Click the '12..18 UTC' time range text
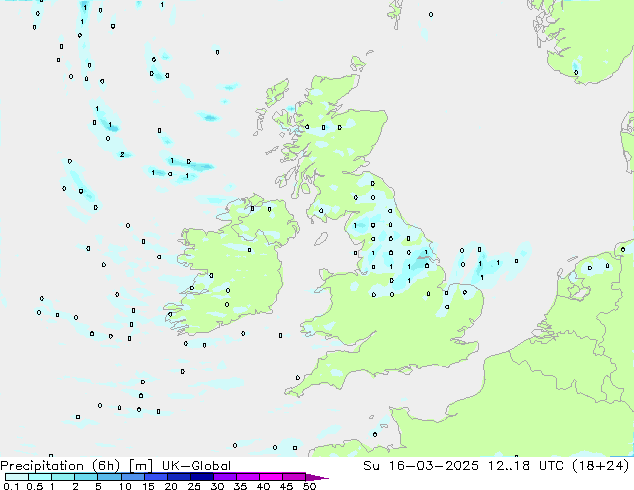The width and height of the screenshot is (634, 490). tap(524, 466)
